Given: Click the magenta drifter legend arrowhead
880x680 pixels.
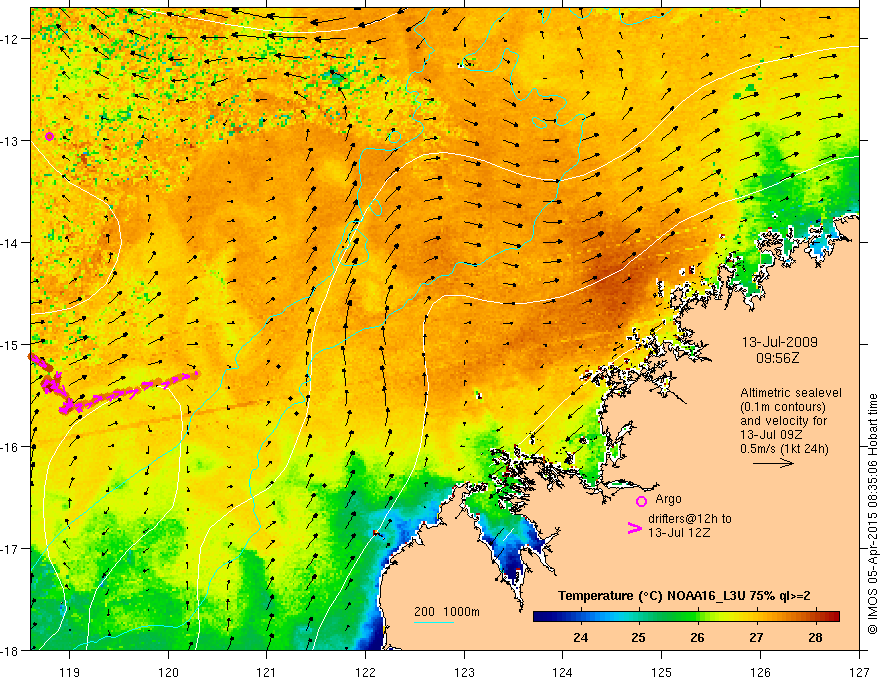Looking at the screenshot, I should [634, 528].
